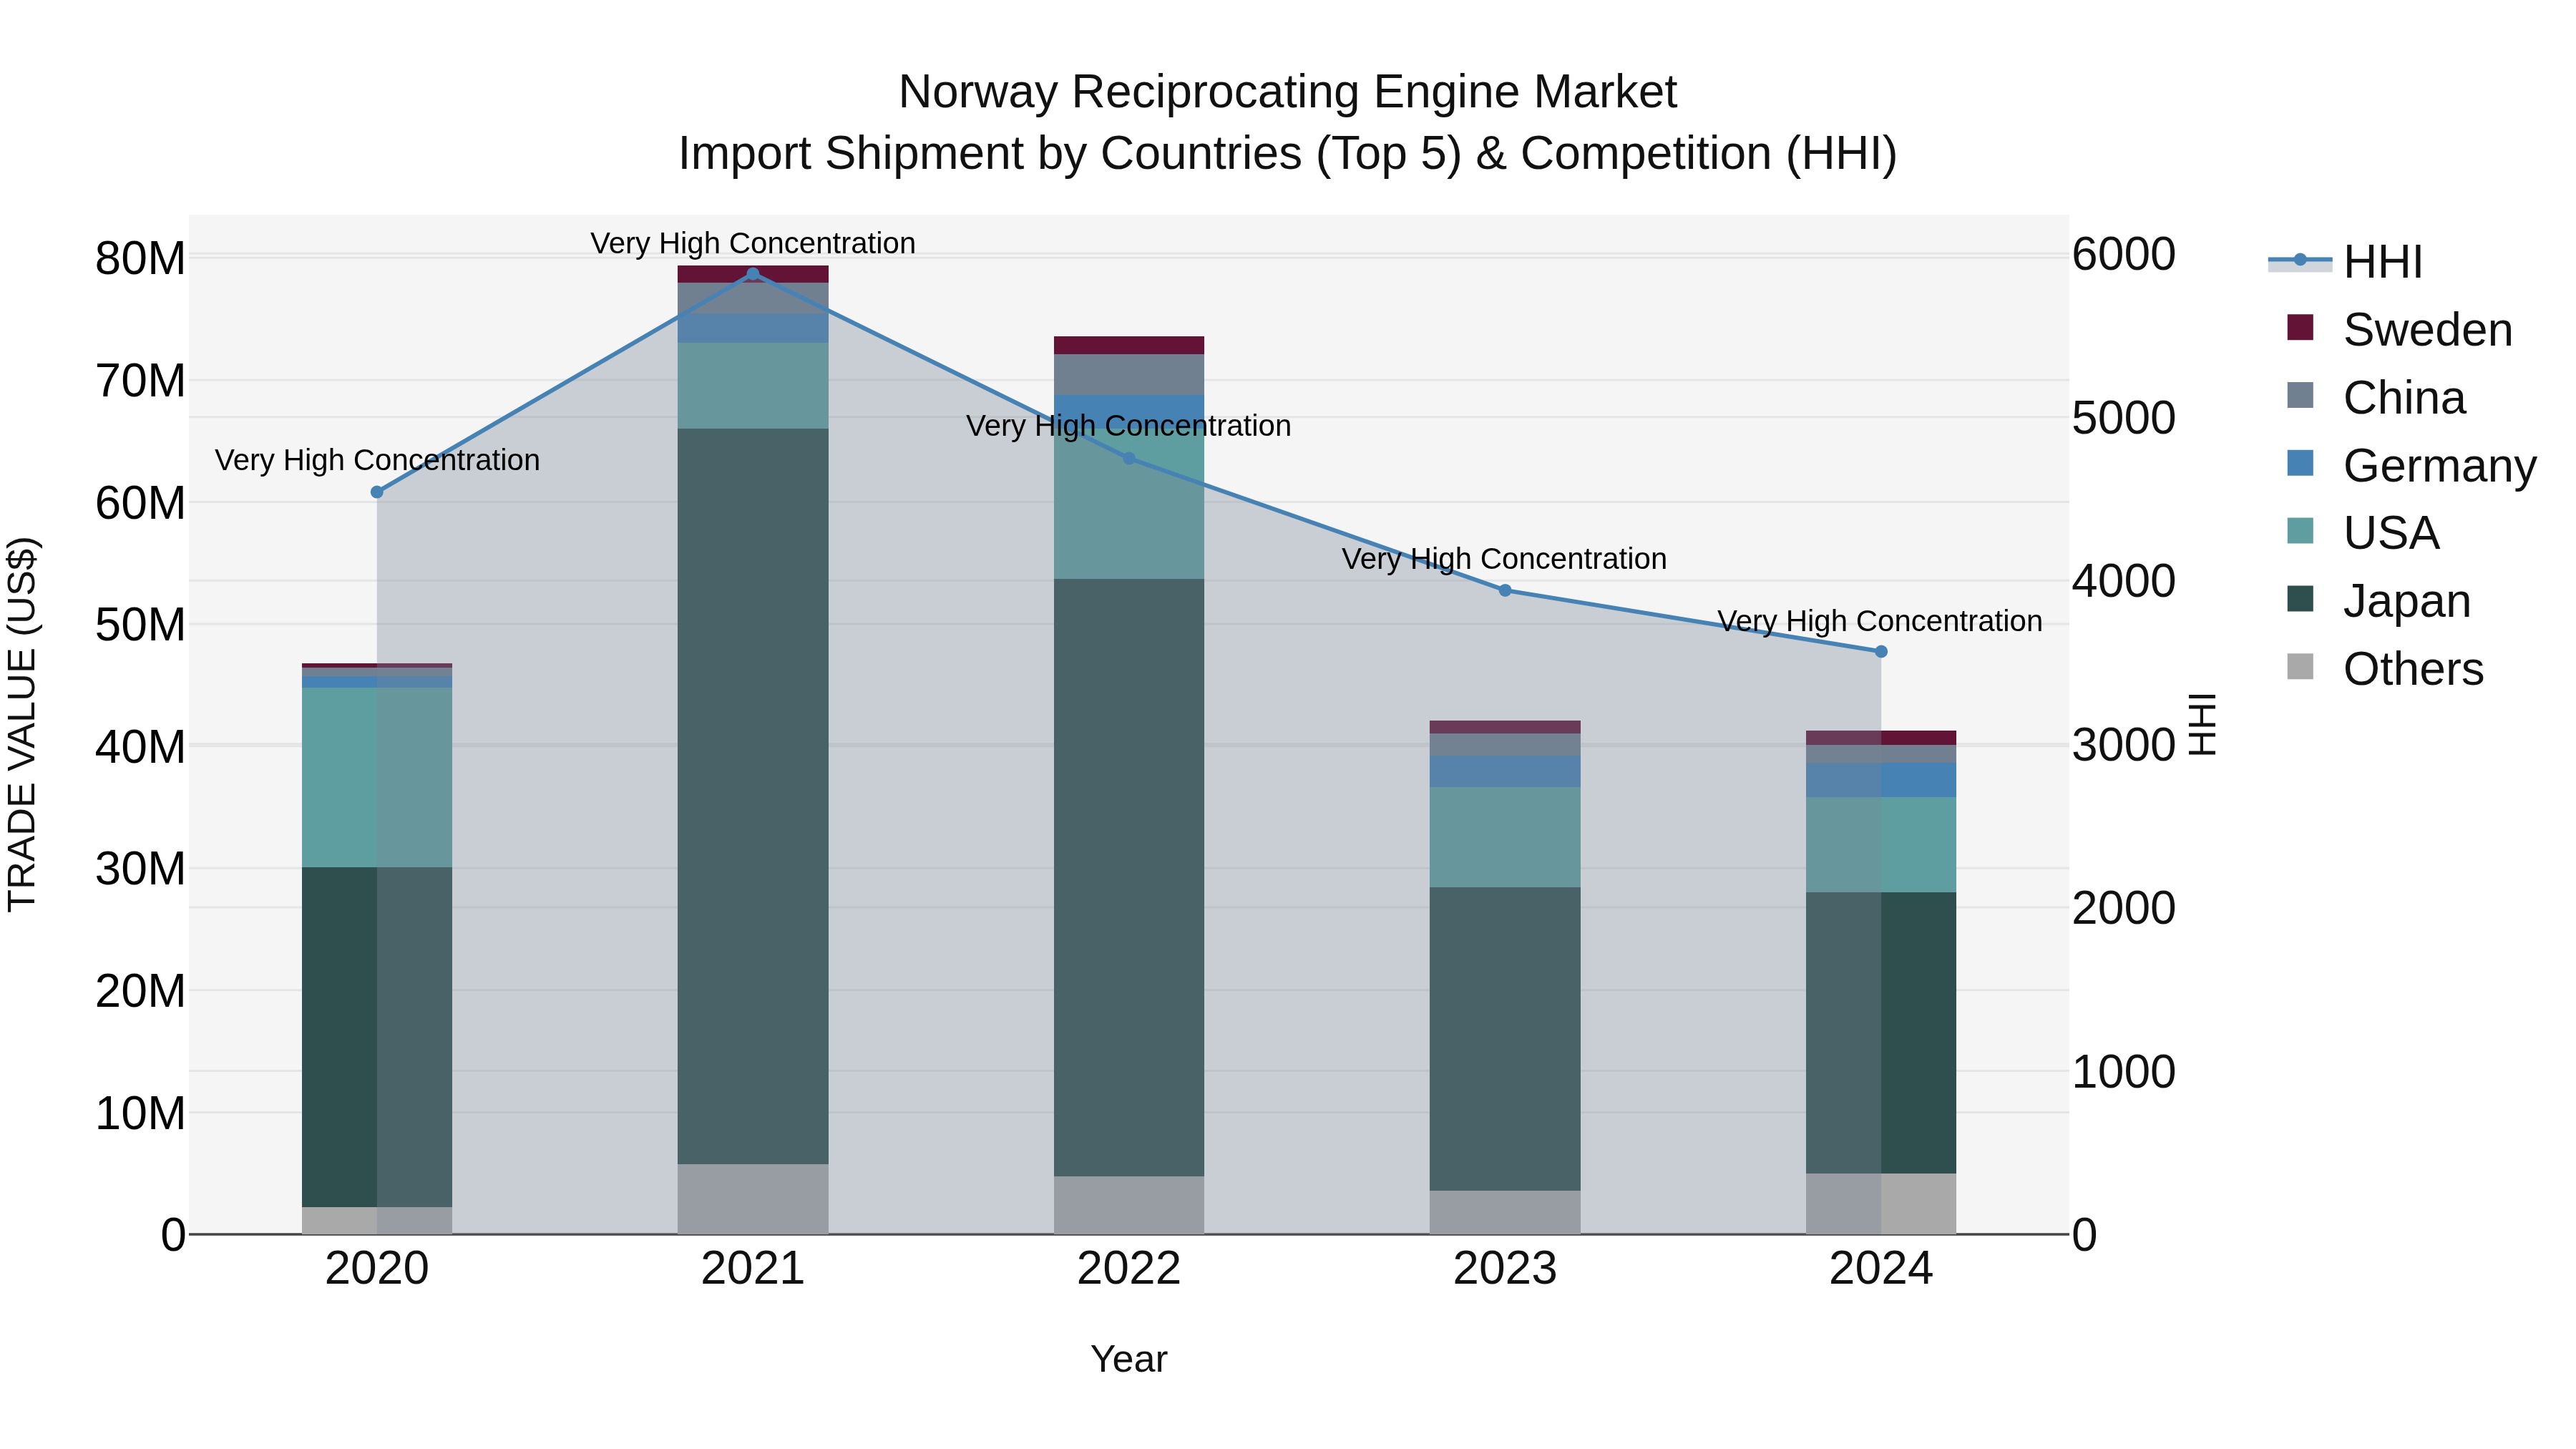Click the HHI marker for 2024

(x=1881, y=652)
